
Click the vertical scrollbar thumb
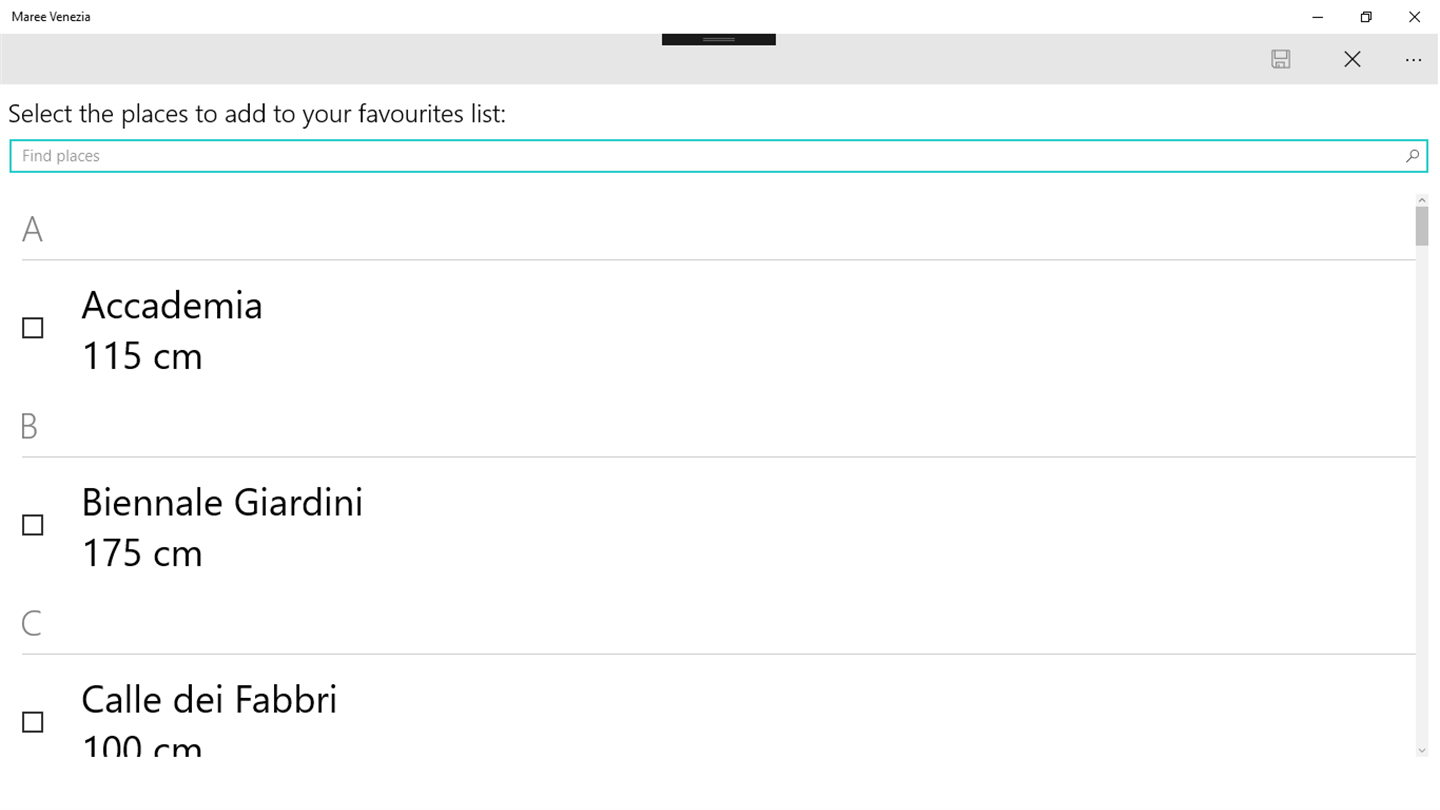[x=1422, y=225]
